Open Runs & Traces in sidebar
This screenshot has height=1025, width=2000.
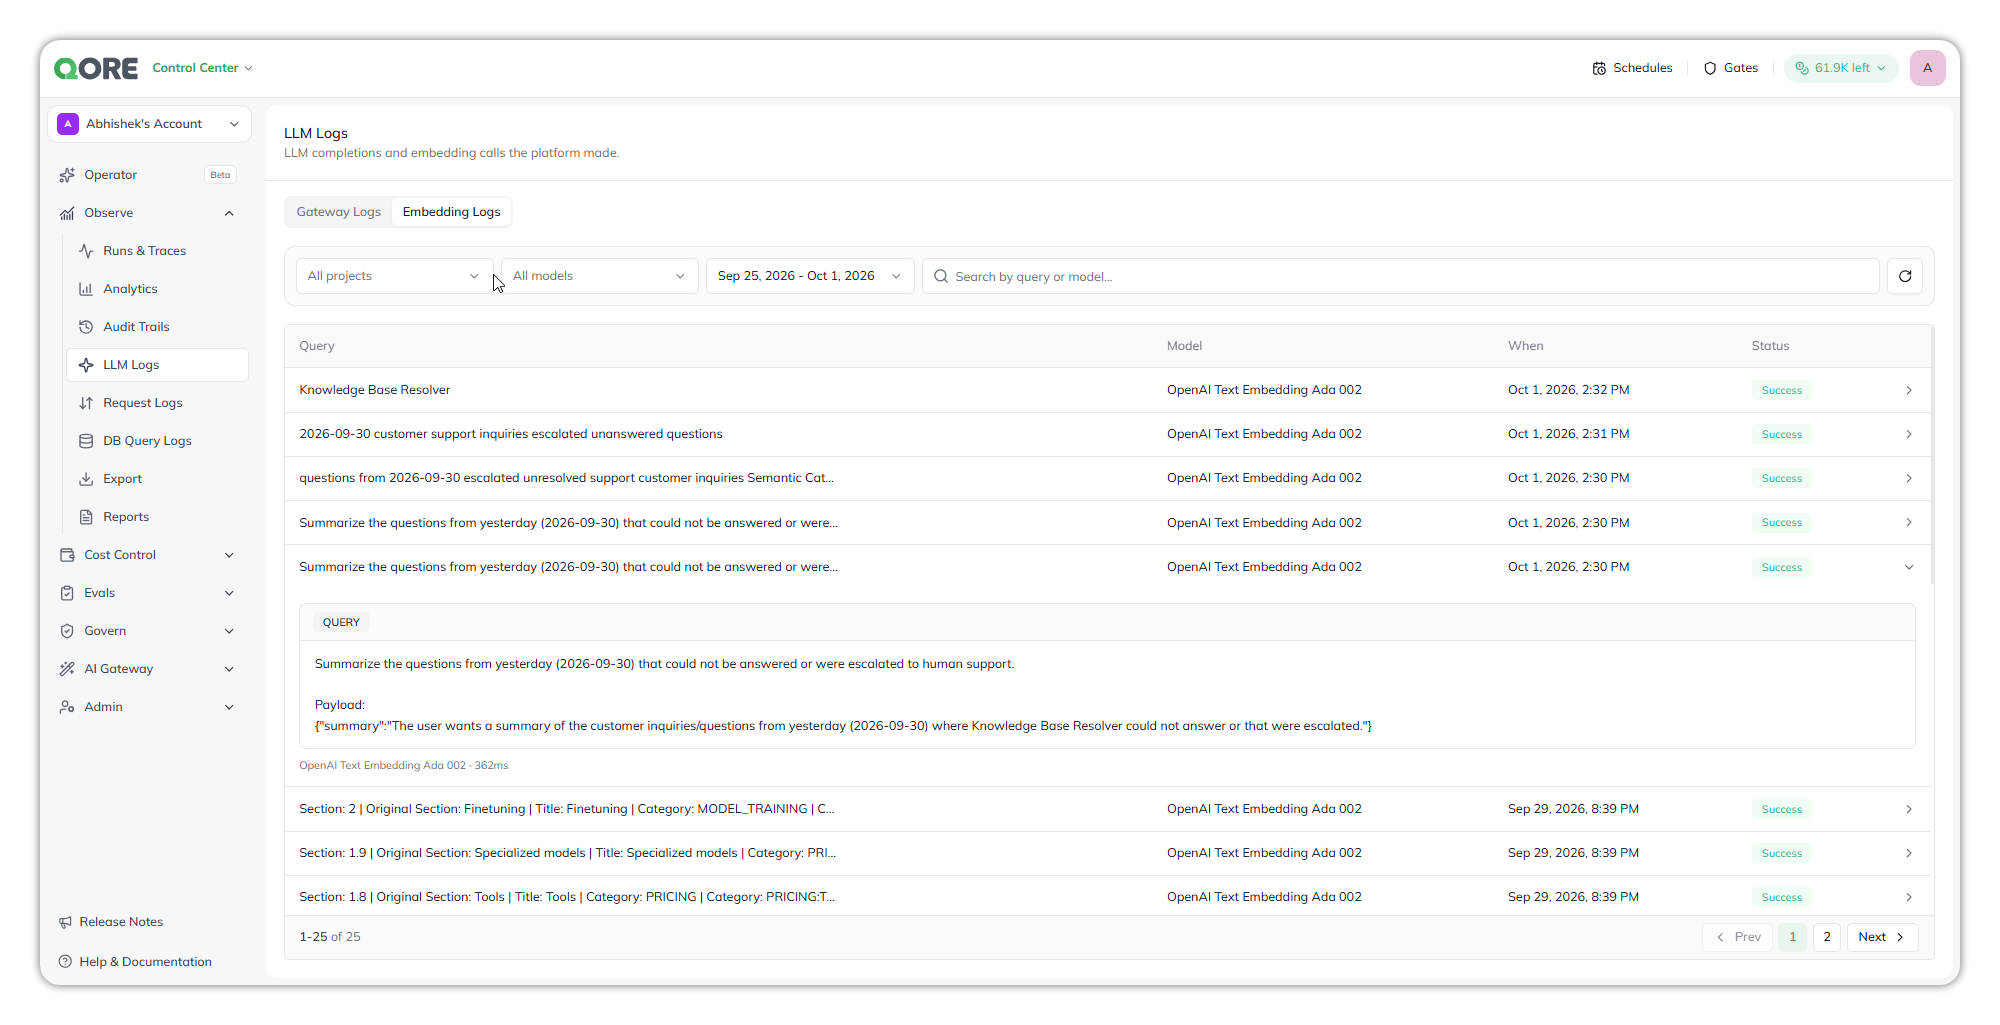click(158, 251)
